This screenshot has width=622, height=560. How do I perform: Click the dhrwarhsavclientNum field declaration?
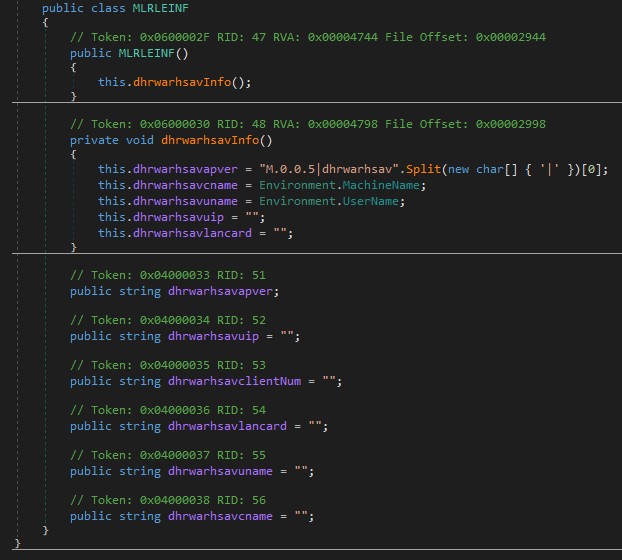(241, 381)
